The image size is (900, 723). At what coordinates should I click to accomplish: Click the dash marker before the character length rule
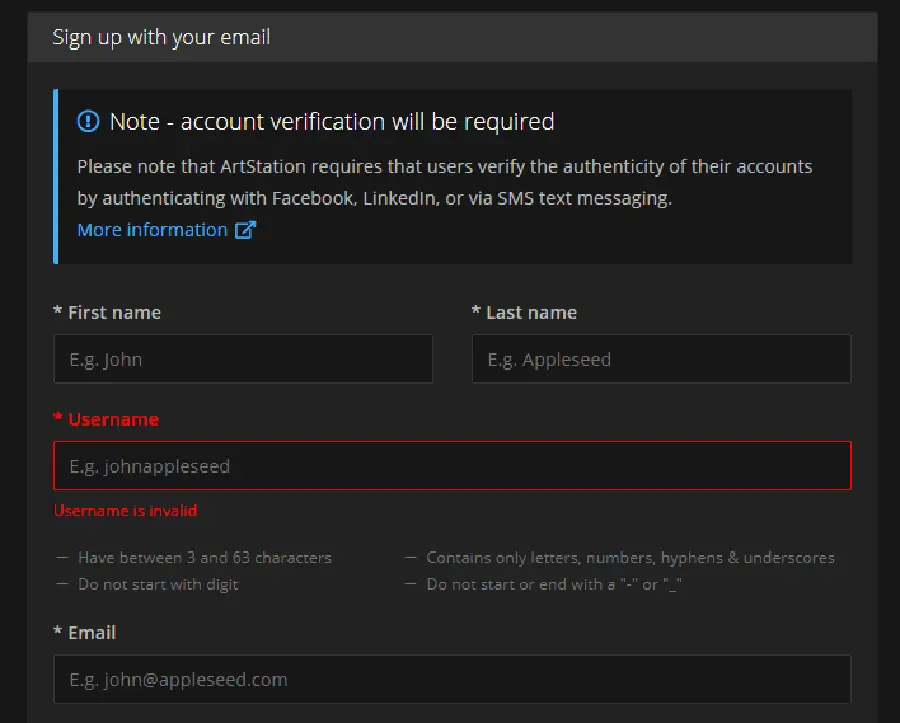(x=62, y=558)
